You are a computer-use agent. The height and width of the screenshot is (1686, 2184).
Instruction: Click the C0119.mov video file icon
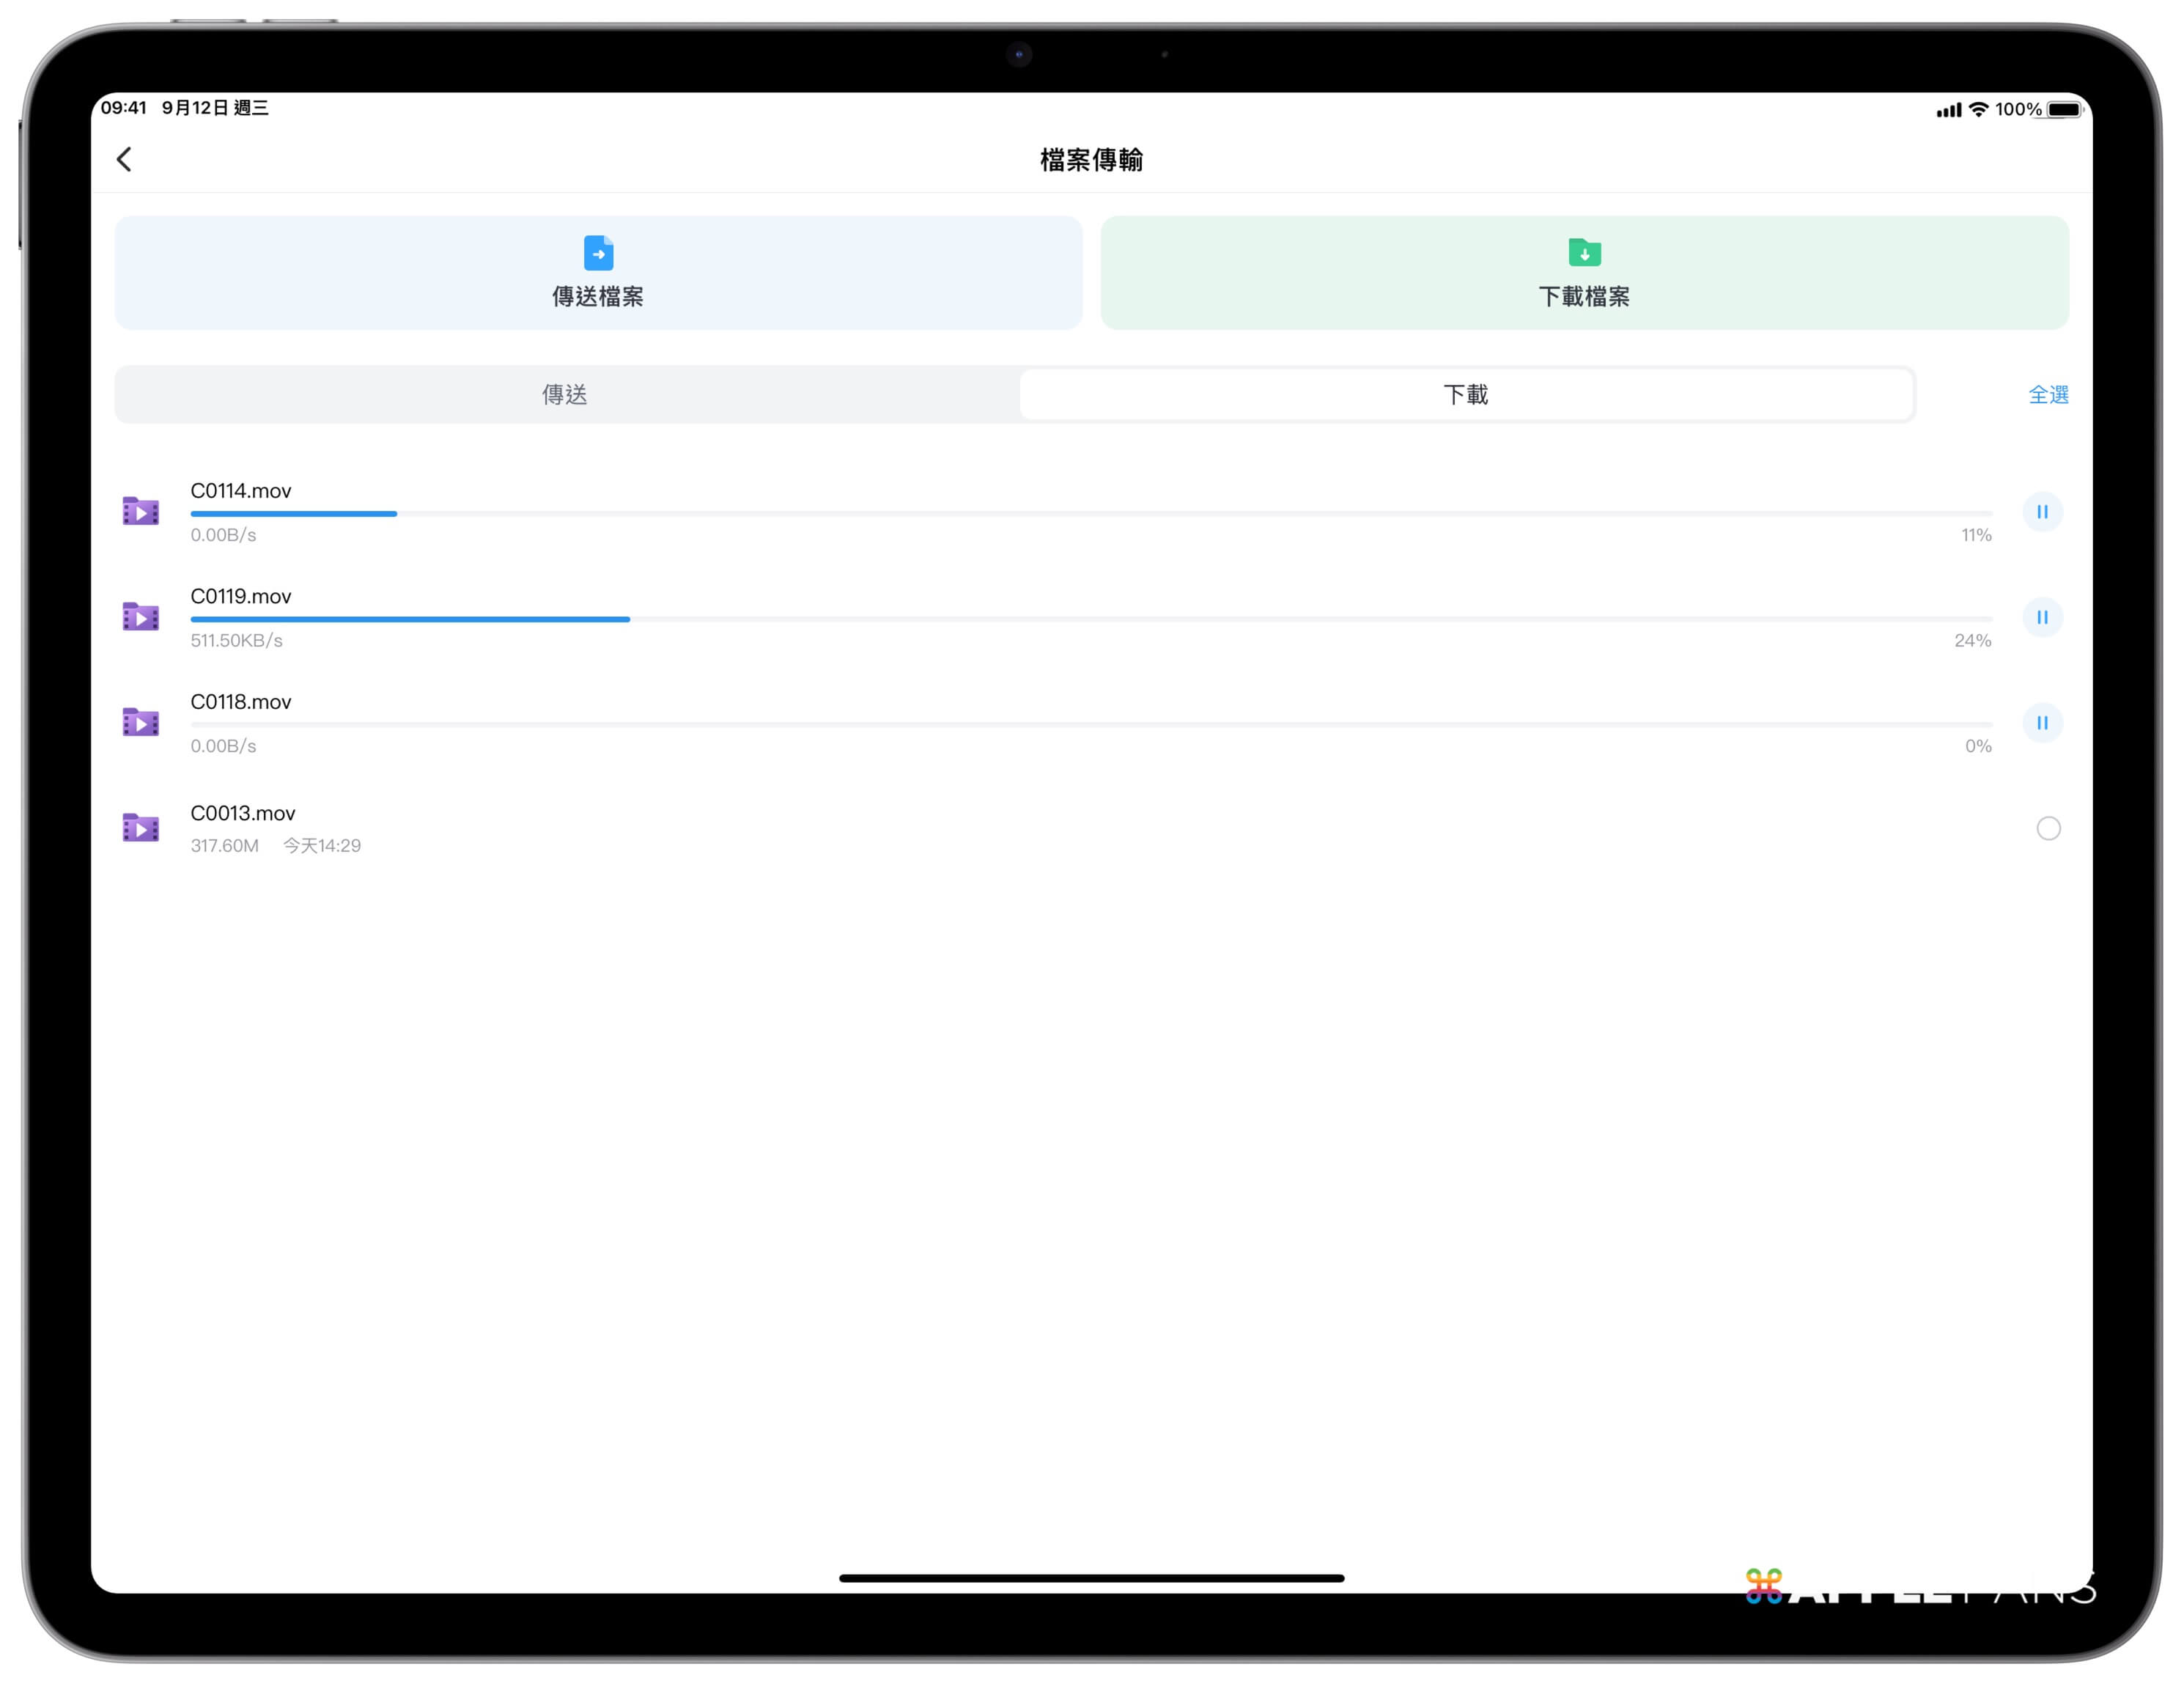pos(141,617)
